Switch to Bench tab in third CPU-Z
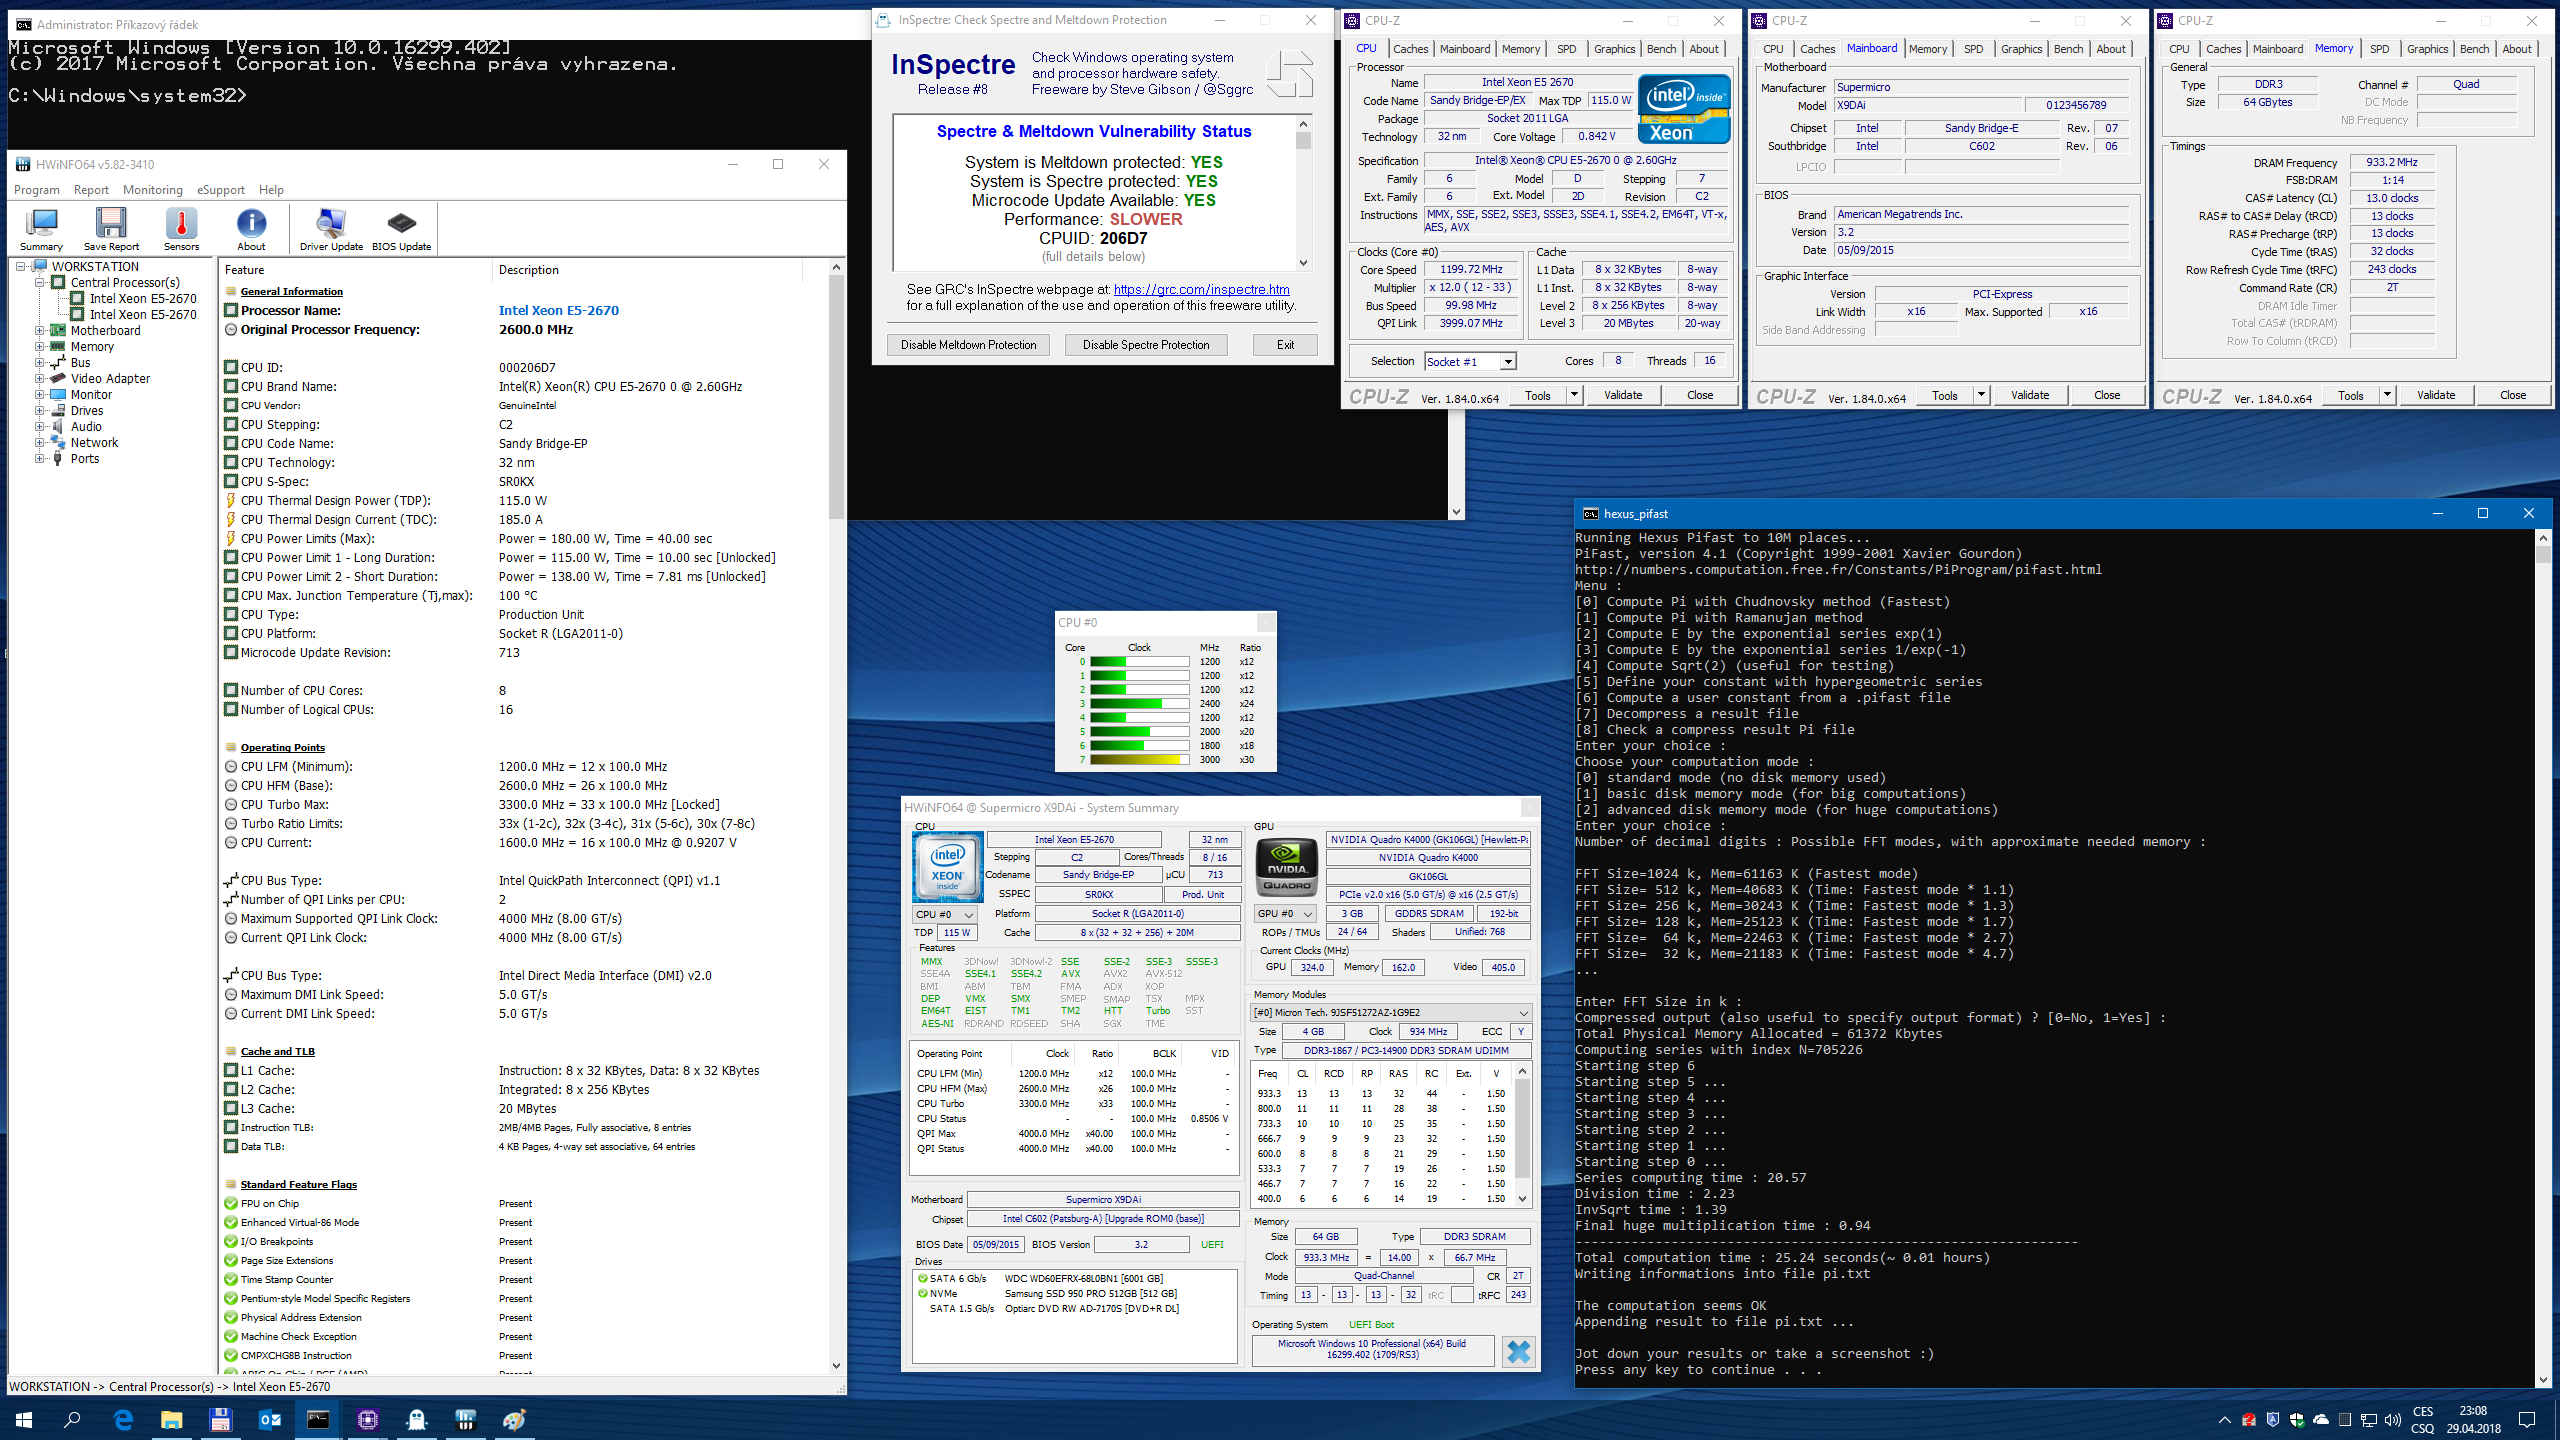 pos(2474,49)
